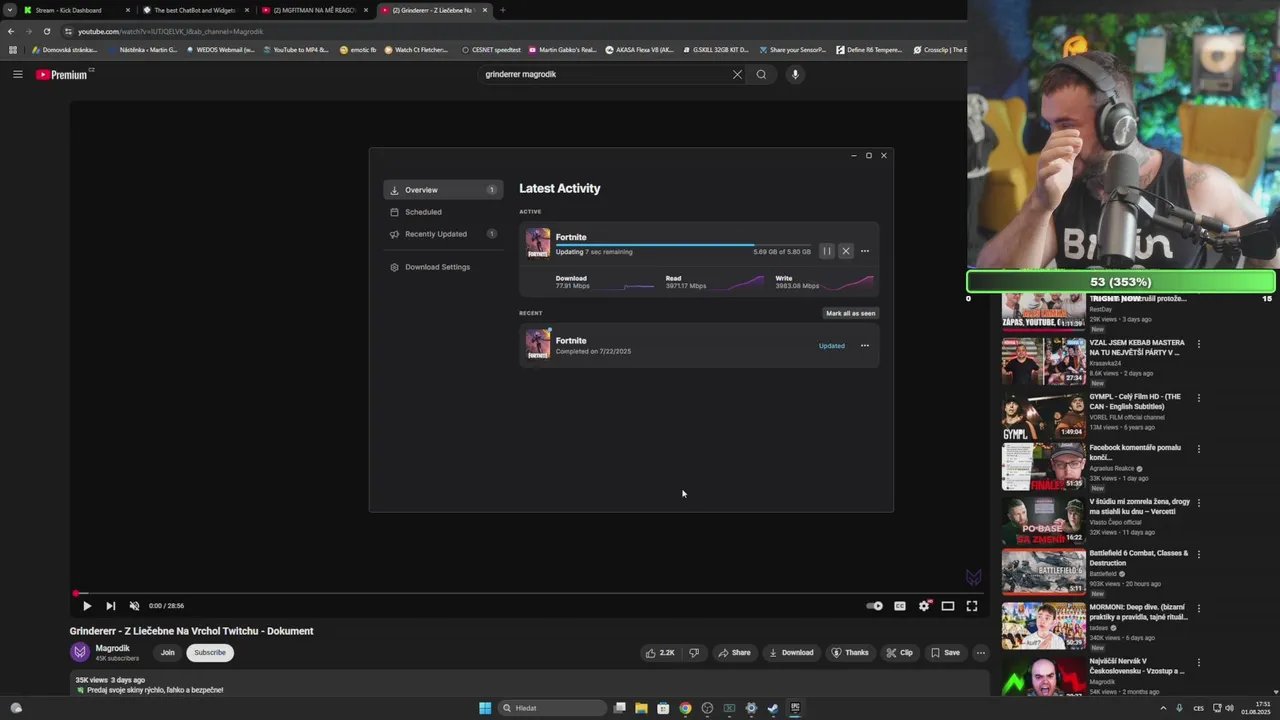1280x720 pixels.
Task: Click the YouTube search field
Action: (604, 74)
